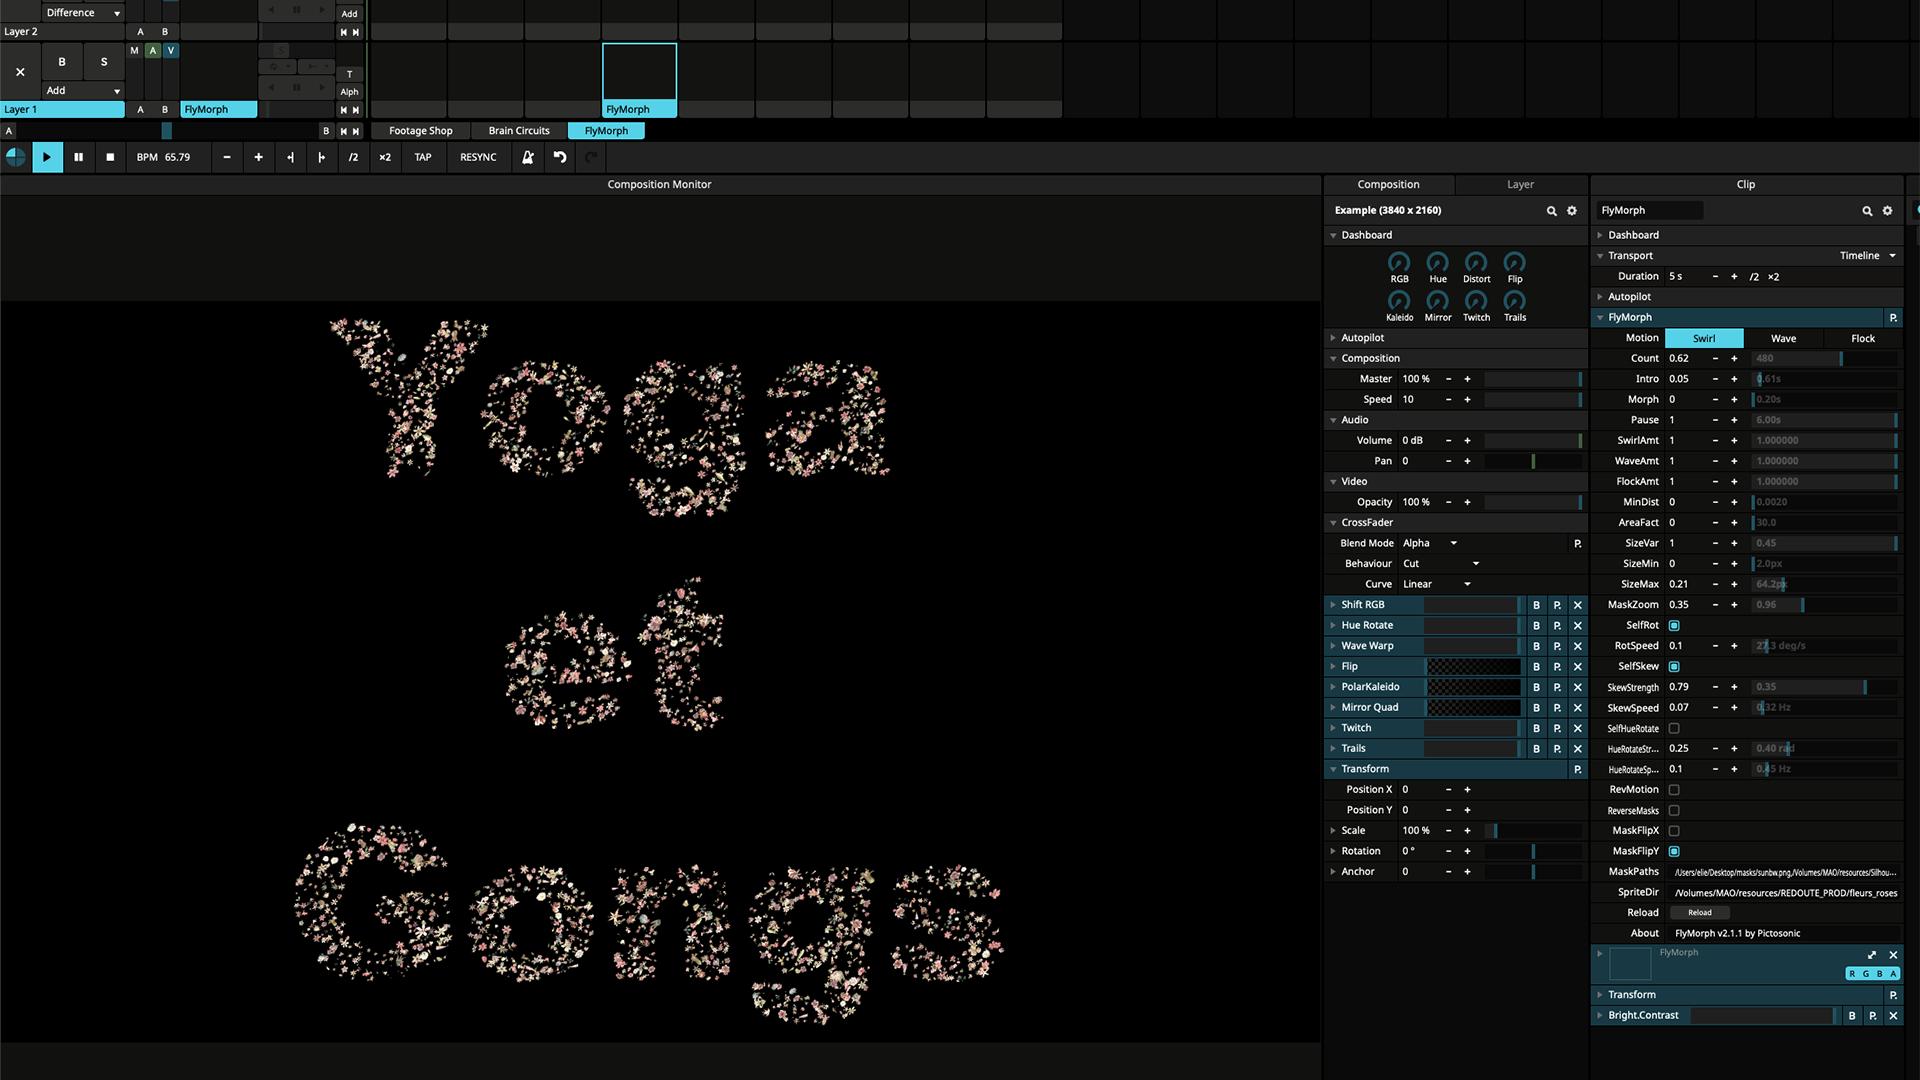Stop playback with the stop icon
The width and height of the screenshot is (1920, 1080).
point(110,157)
